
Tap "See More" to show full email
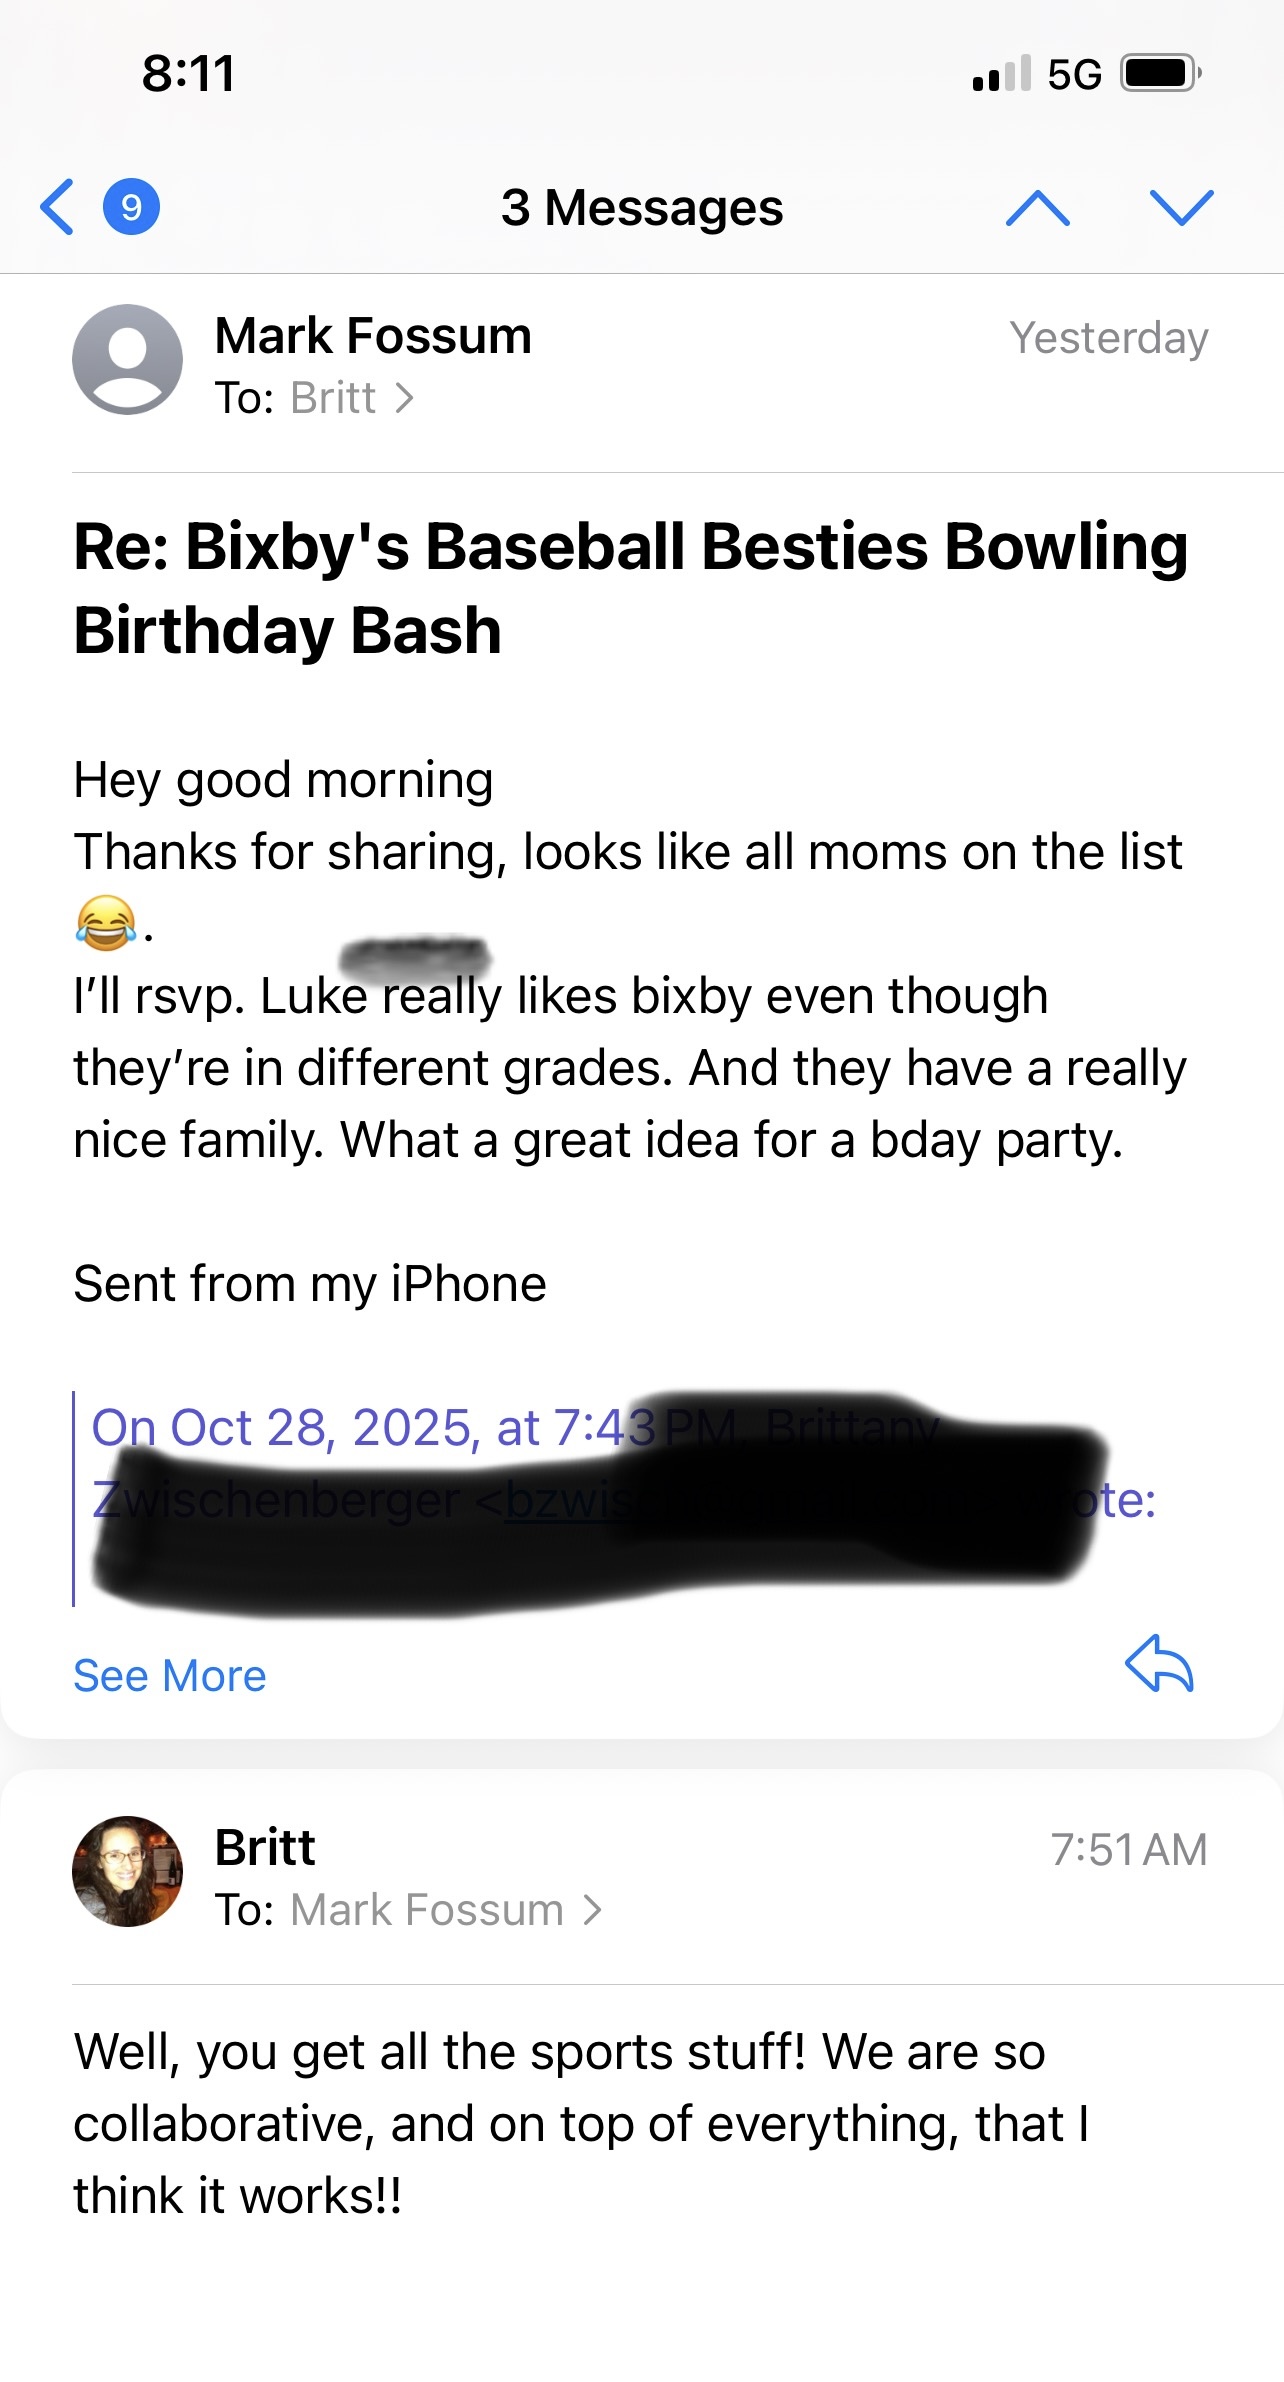point(170,1676)
